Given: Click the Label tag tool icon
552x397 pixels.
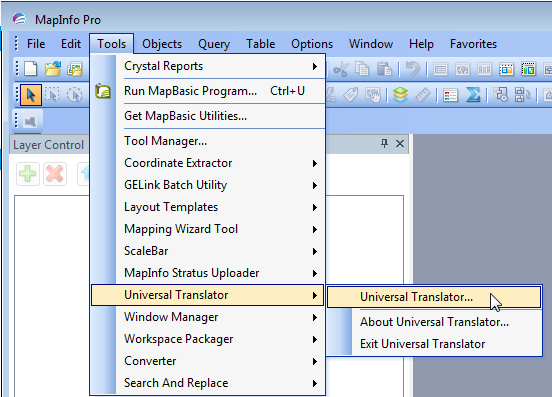Looking at the screenshot, I should coord(351,95).
